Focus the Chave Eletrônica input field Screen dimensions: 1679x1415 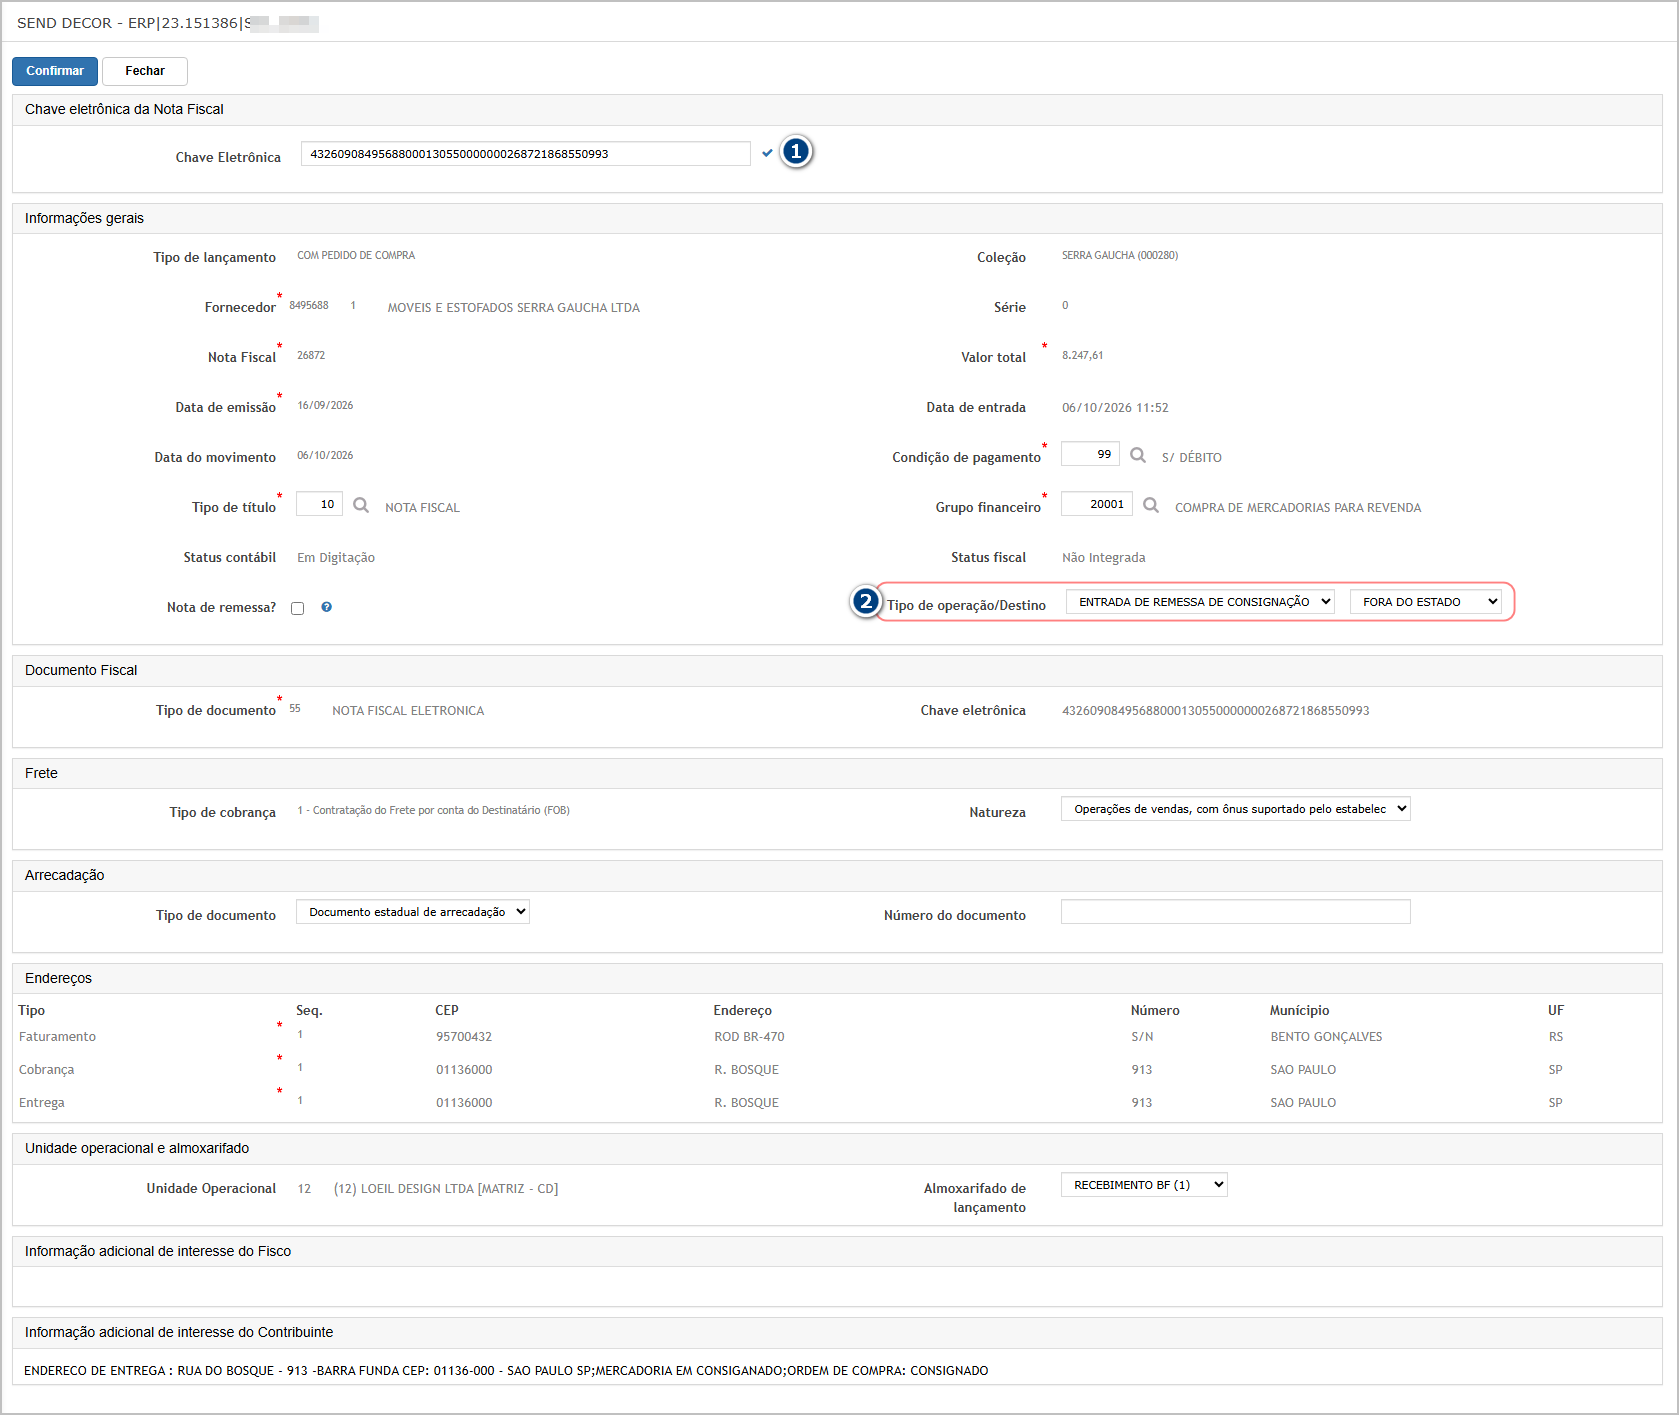tap(526, 154)
